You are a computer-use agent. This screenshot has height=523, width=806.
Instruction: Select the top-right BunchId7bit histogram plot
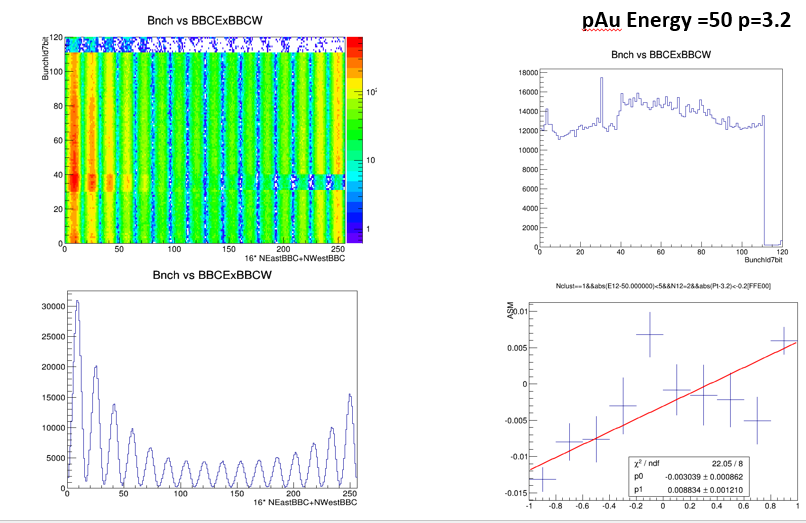[661, 158]
